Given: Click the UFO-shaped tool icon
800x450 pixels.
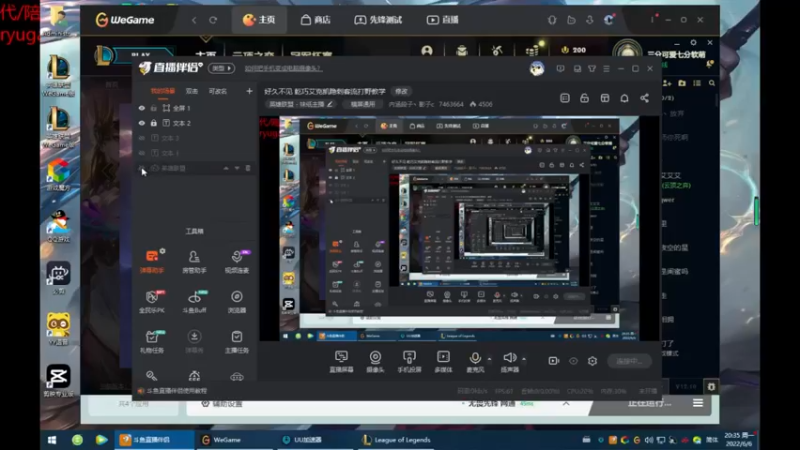Looking at the screenshot, I should tap(237, 377).
